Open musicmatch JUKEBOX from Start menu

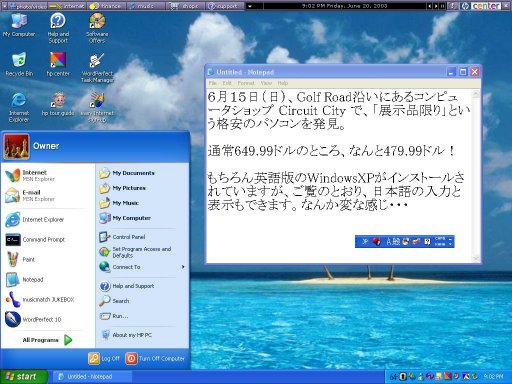pos(47,300)
